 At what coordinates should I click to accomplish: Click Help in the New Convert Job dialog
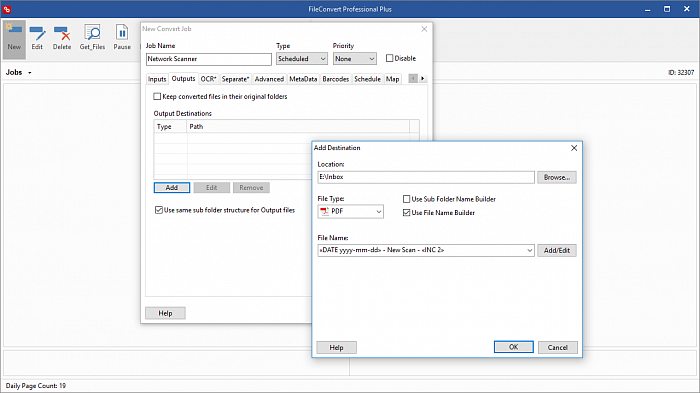point(165,313)
